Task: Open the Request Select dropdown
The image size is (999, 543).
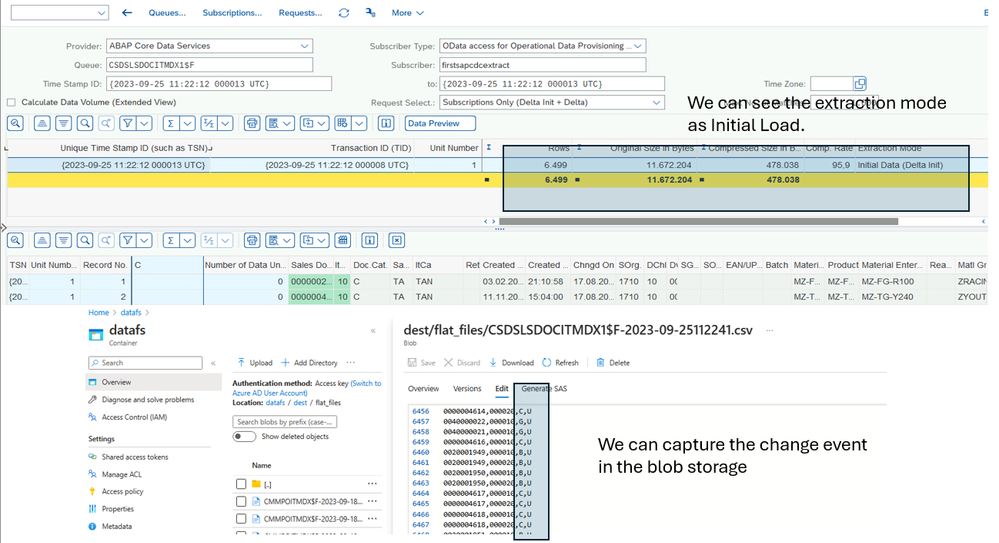Action: [x=656, y=102]
